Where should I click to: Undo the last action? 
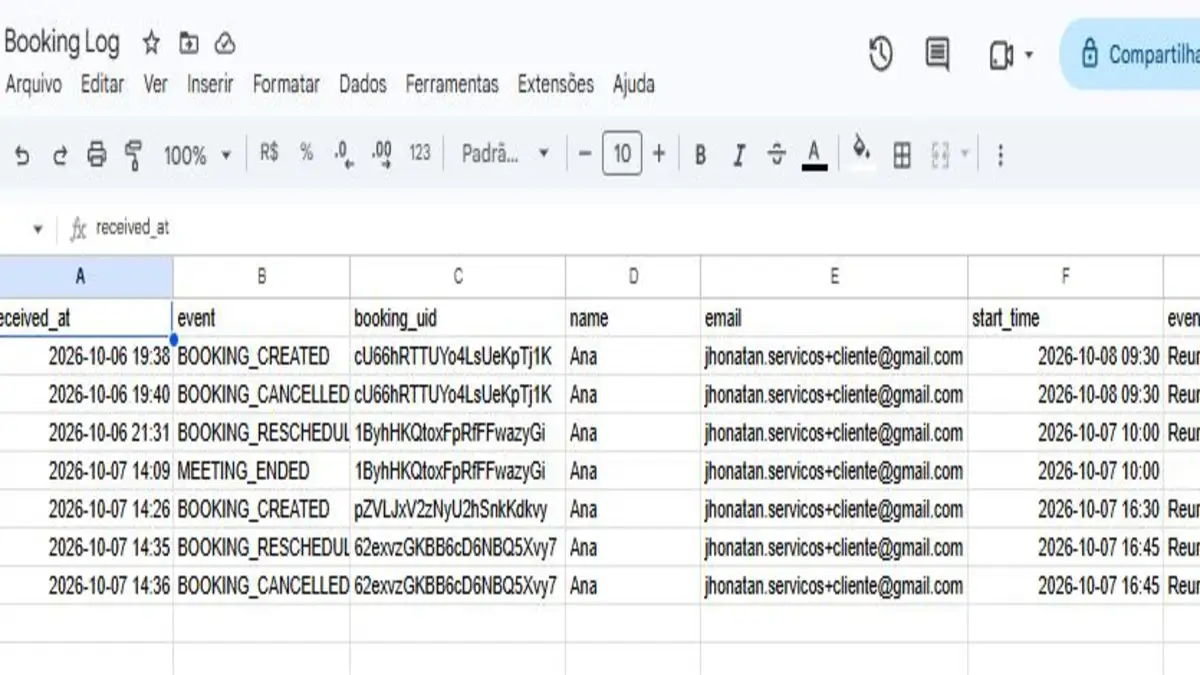pyautogui.click(x=22, y=155)
